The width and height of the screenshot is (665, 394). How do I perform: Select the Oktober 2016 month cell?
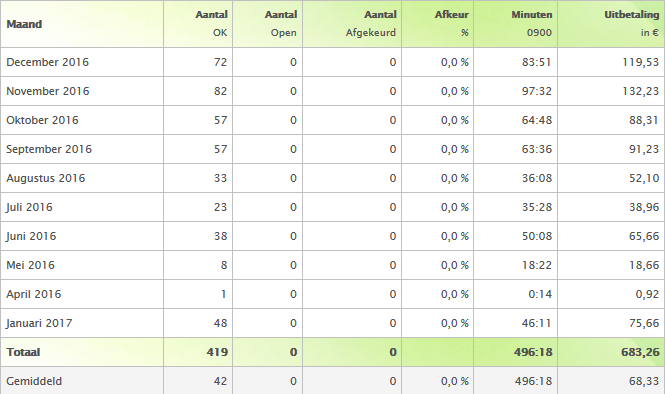[x=42, y=120]
